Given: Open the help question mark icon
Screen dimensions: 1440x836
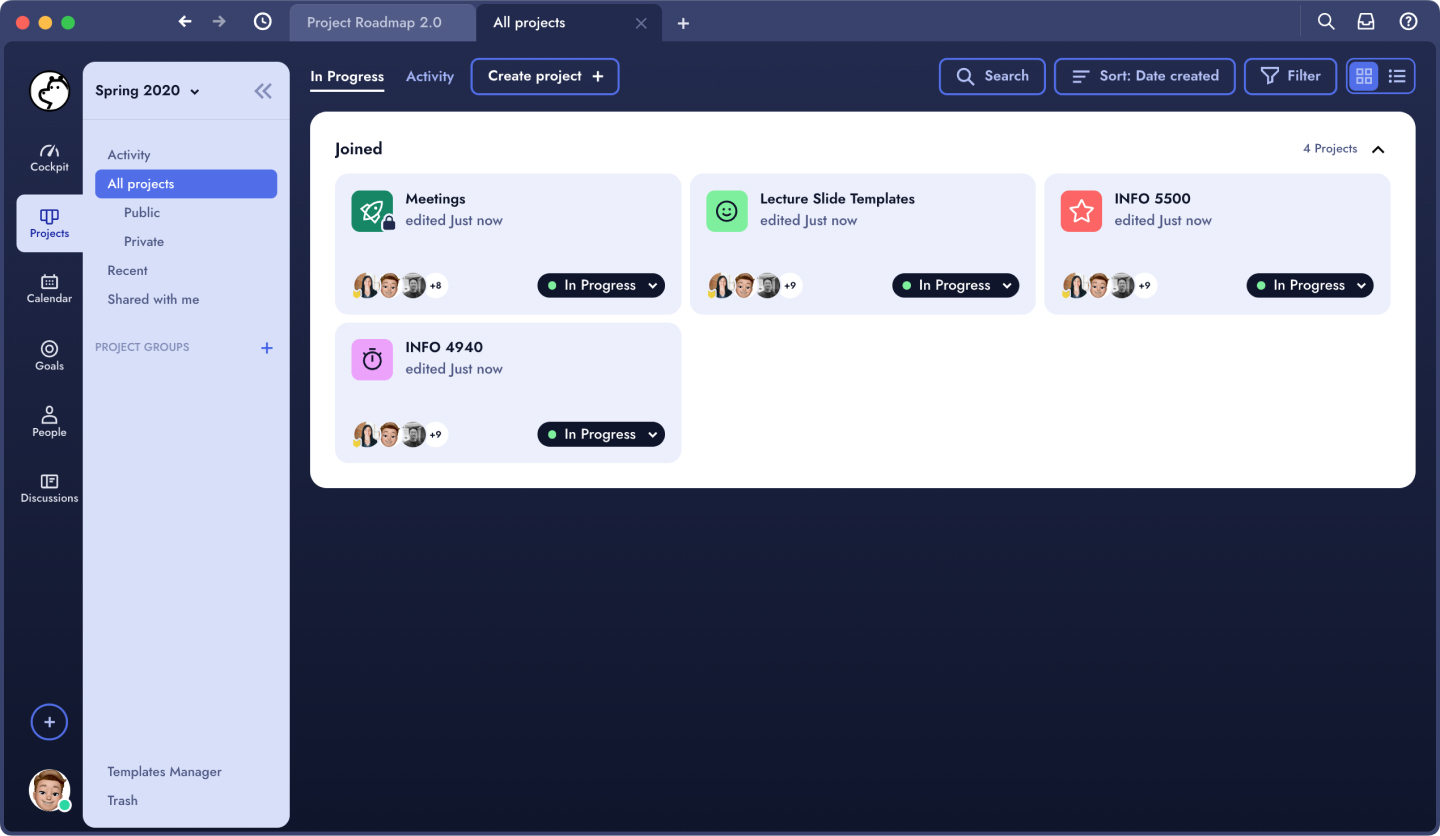Looking at the screenshot, I should [x=1408, y=21].
